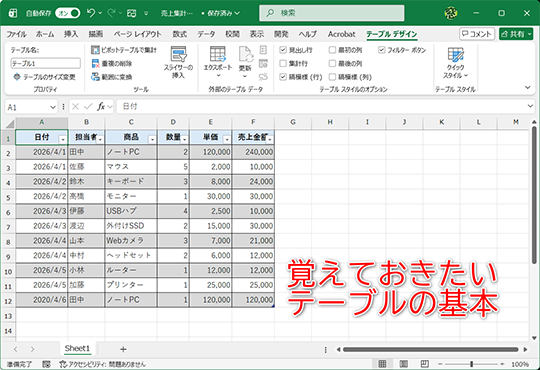Check the 縞模様 (列) checkbox

[332, 77]
